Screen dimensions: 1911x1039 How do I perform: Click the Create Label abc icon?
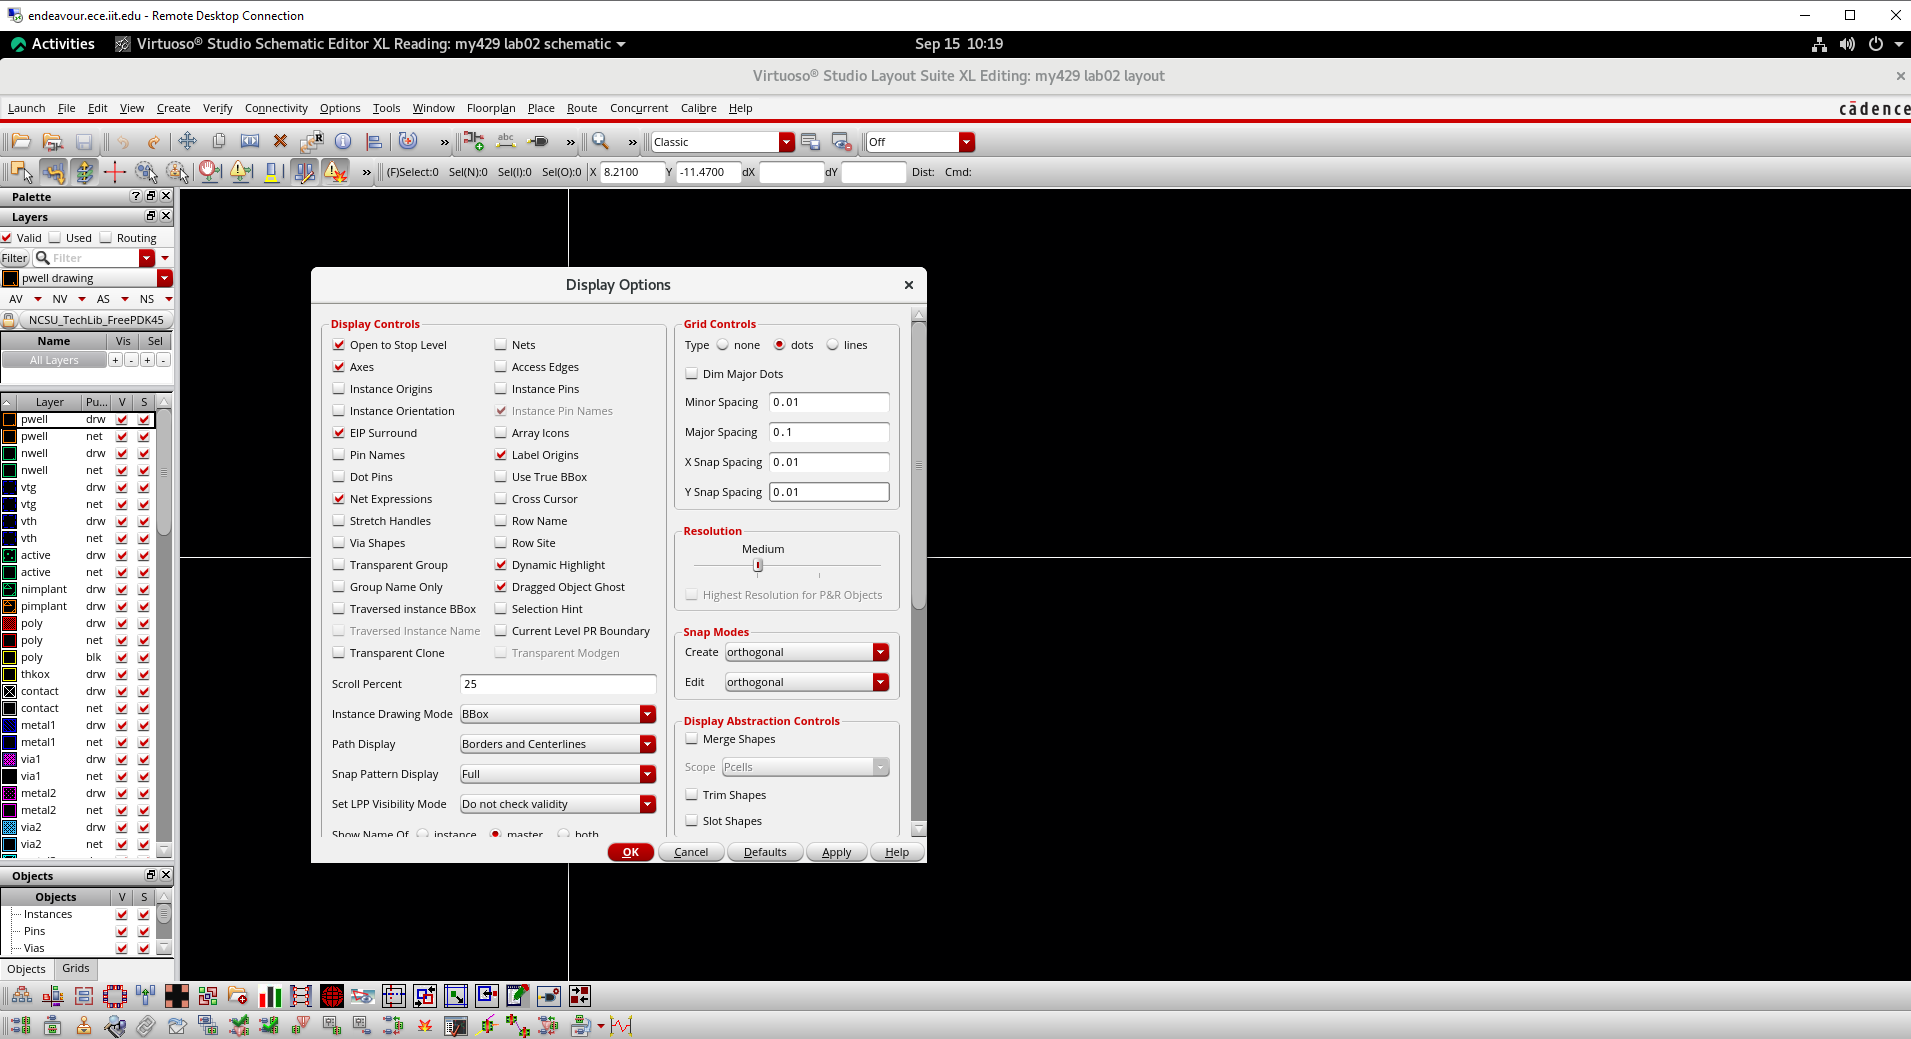[x=506, y=142]
